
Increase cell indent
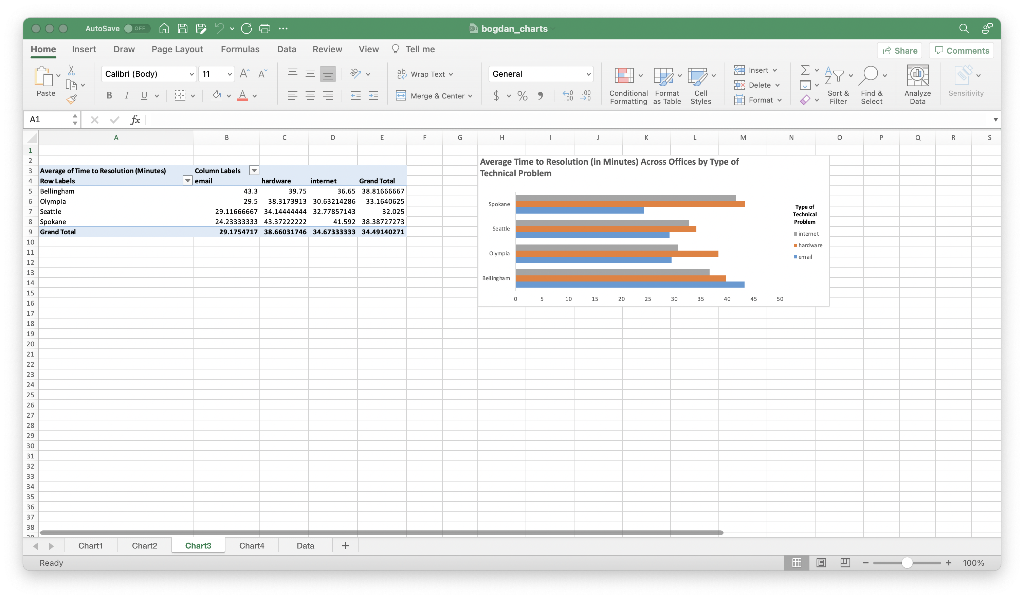374,96
